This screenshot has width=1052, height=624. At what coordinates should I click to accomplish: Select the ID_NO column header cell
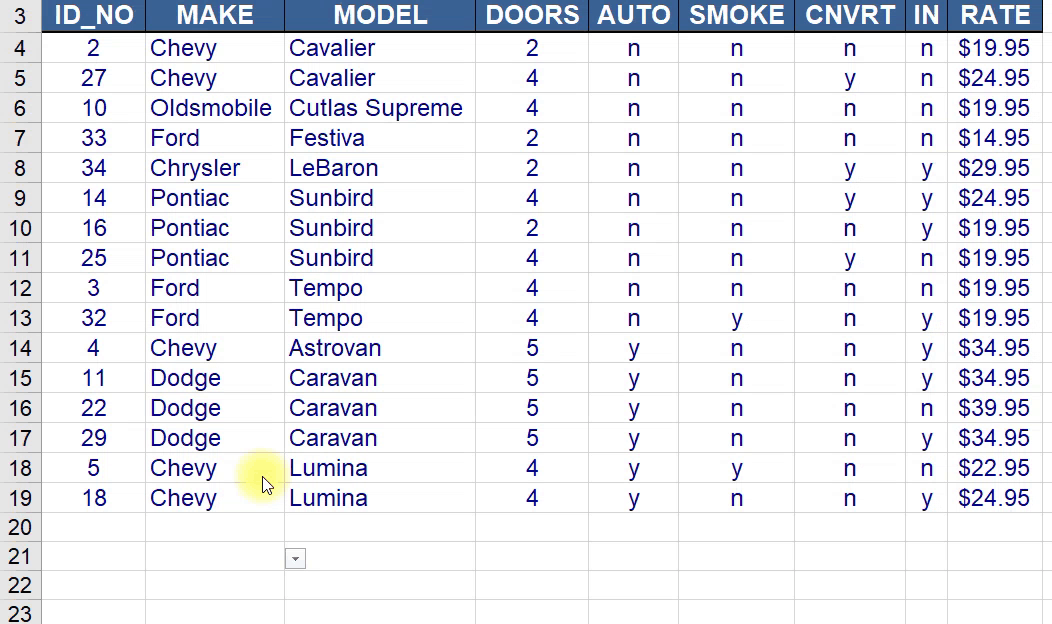pos(94,15)
